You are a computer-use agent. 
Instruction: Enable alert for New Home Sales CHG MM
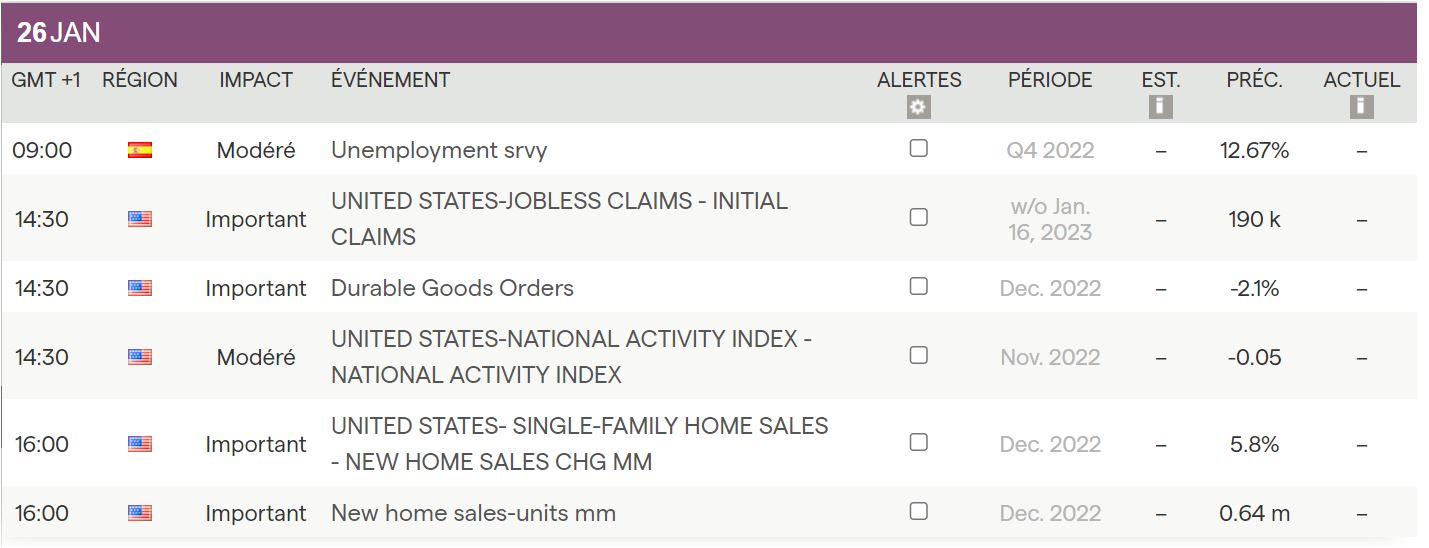[x=918, y=442]
